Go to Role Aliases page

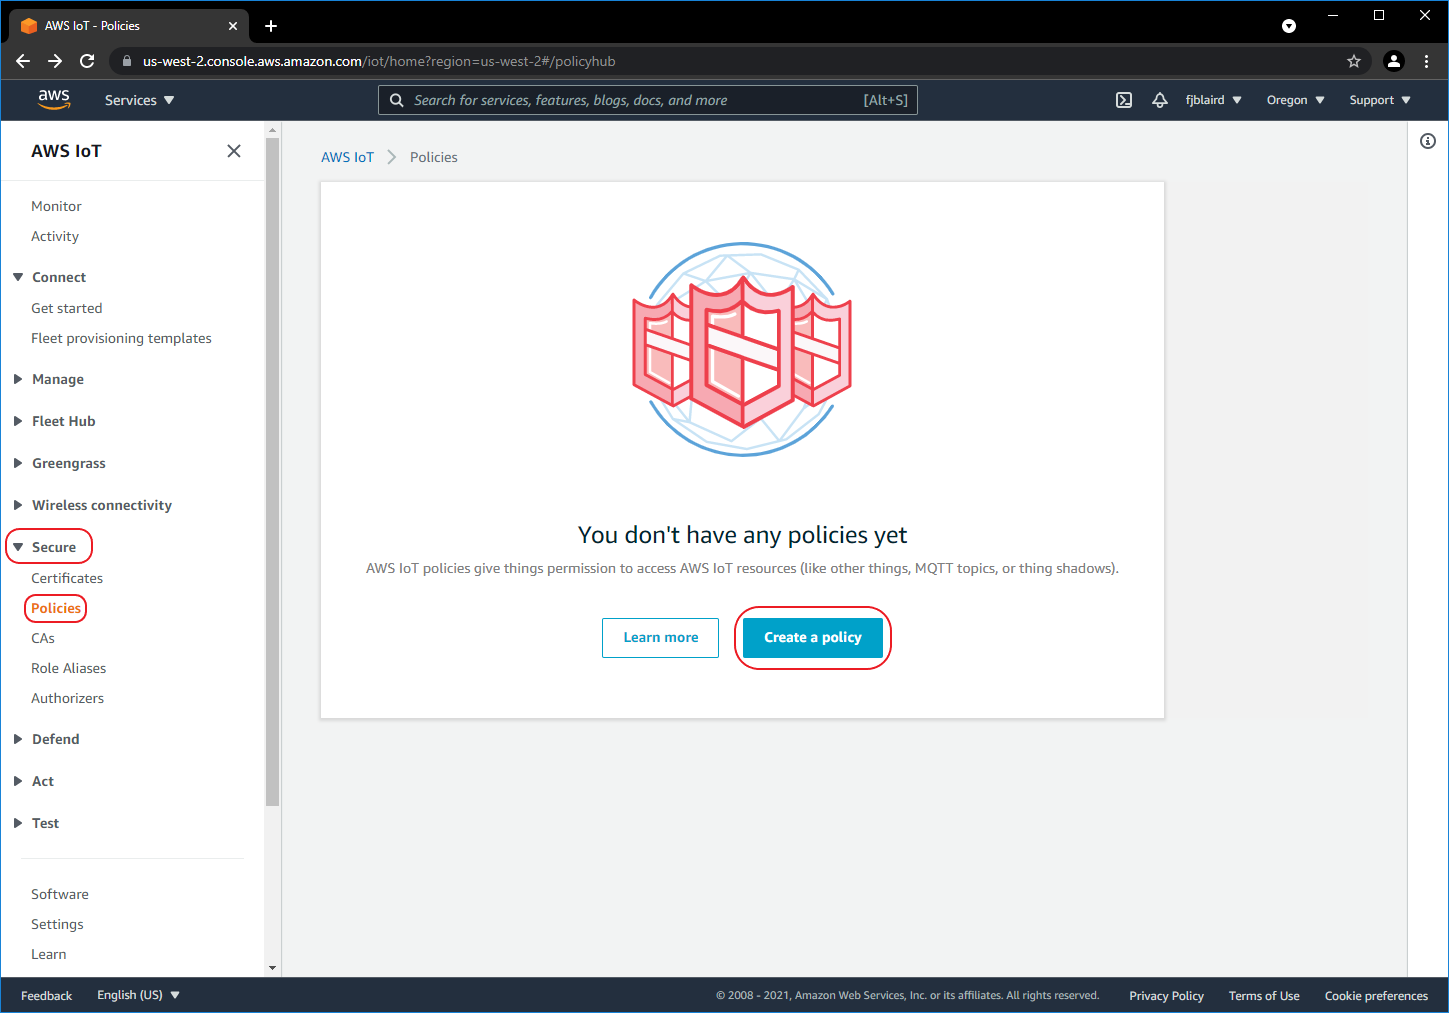[68, 668]
